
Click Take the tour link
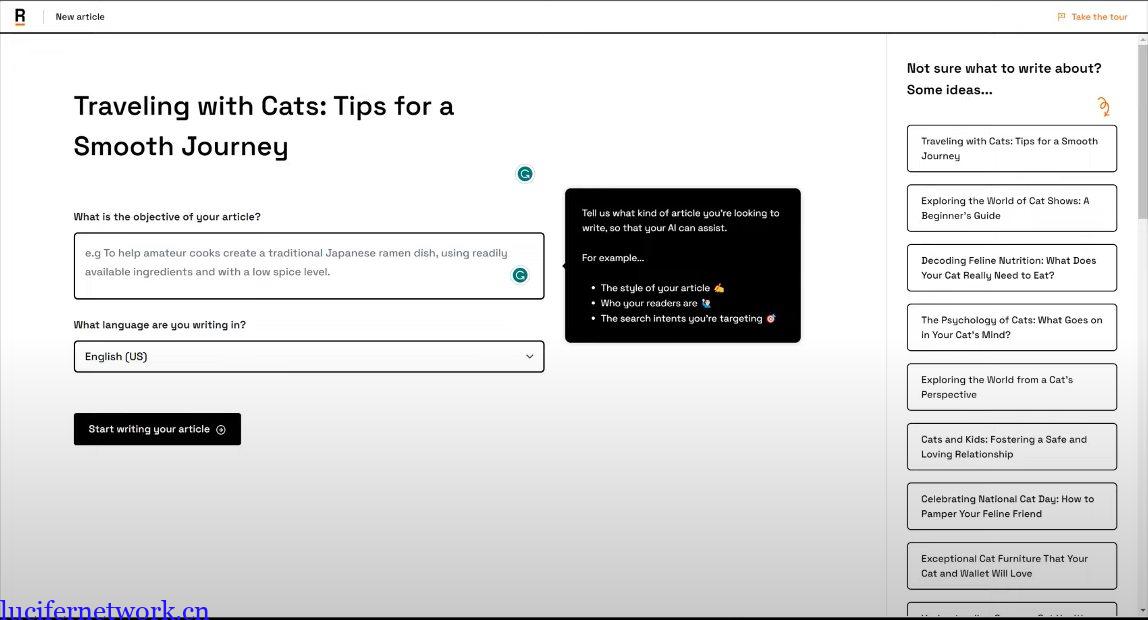click(1098, 17)
